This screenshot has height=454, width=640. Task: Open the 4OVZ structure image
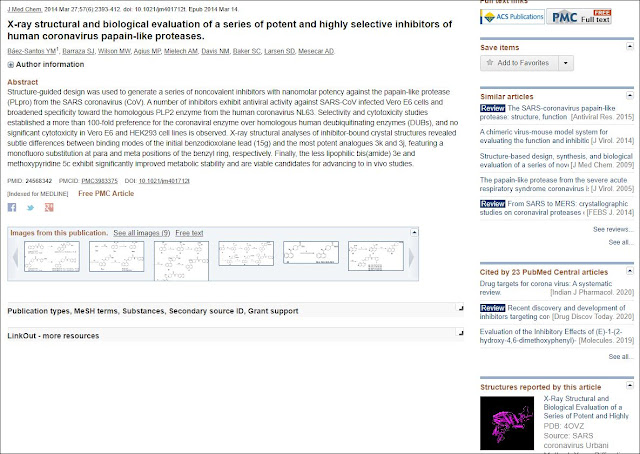[x=507, y=423]
